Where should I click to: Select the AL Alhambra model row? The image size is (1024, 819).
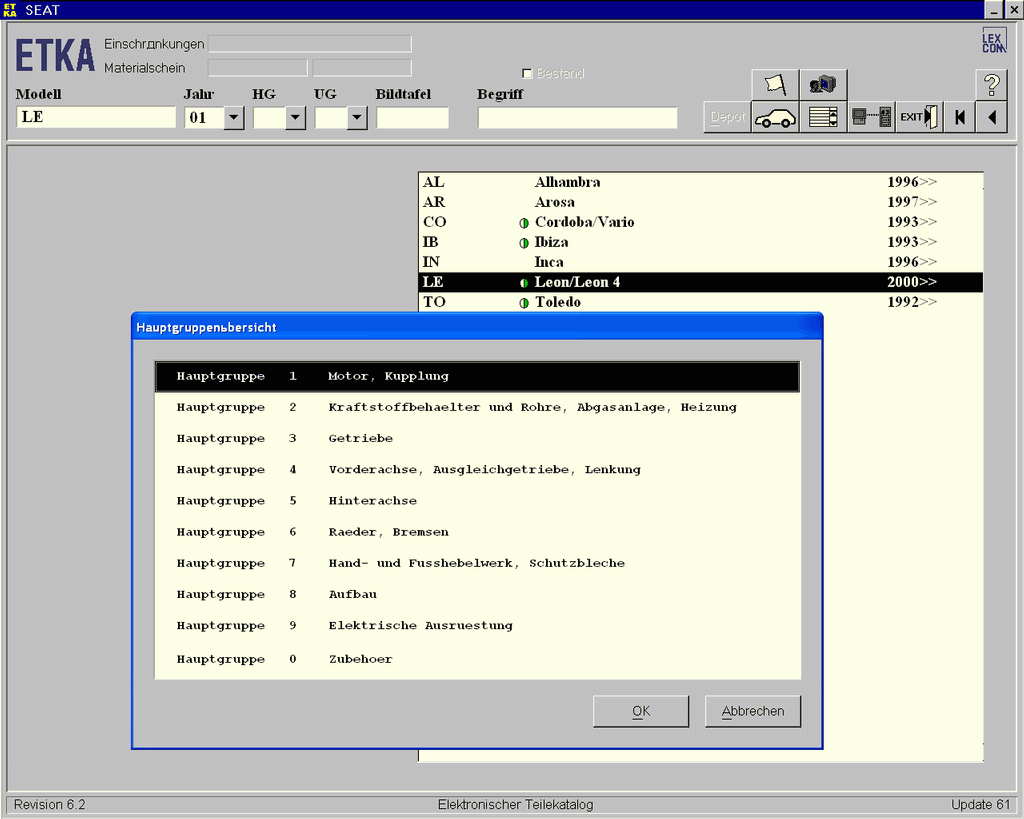[700, 182]
